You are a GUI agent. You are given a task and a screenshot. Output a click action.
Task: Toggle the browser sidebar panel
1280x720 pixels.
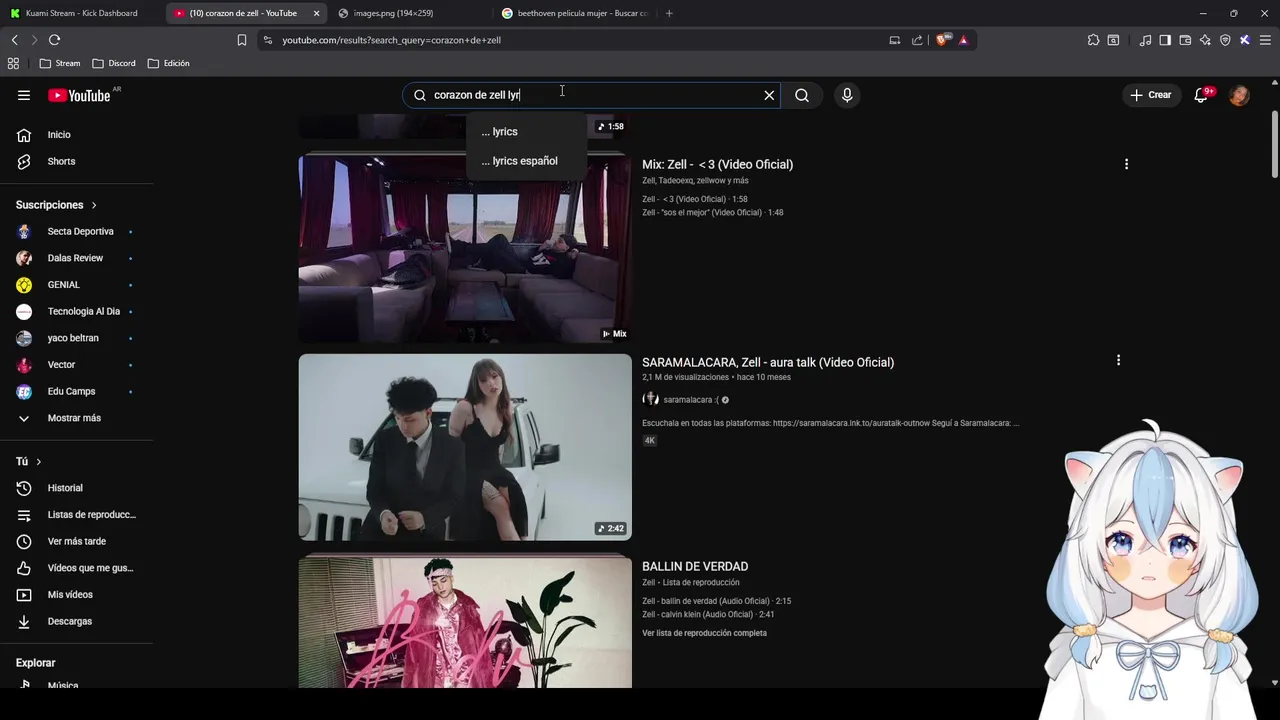click(x=1165, y=40)
